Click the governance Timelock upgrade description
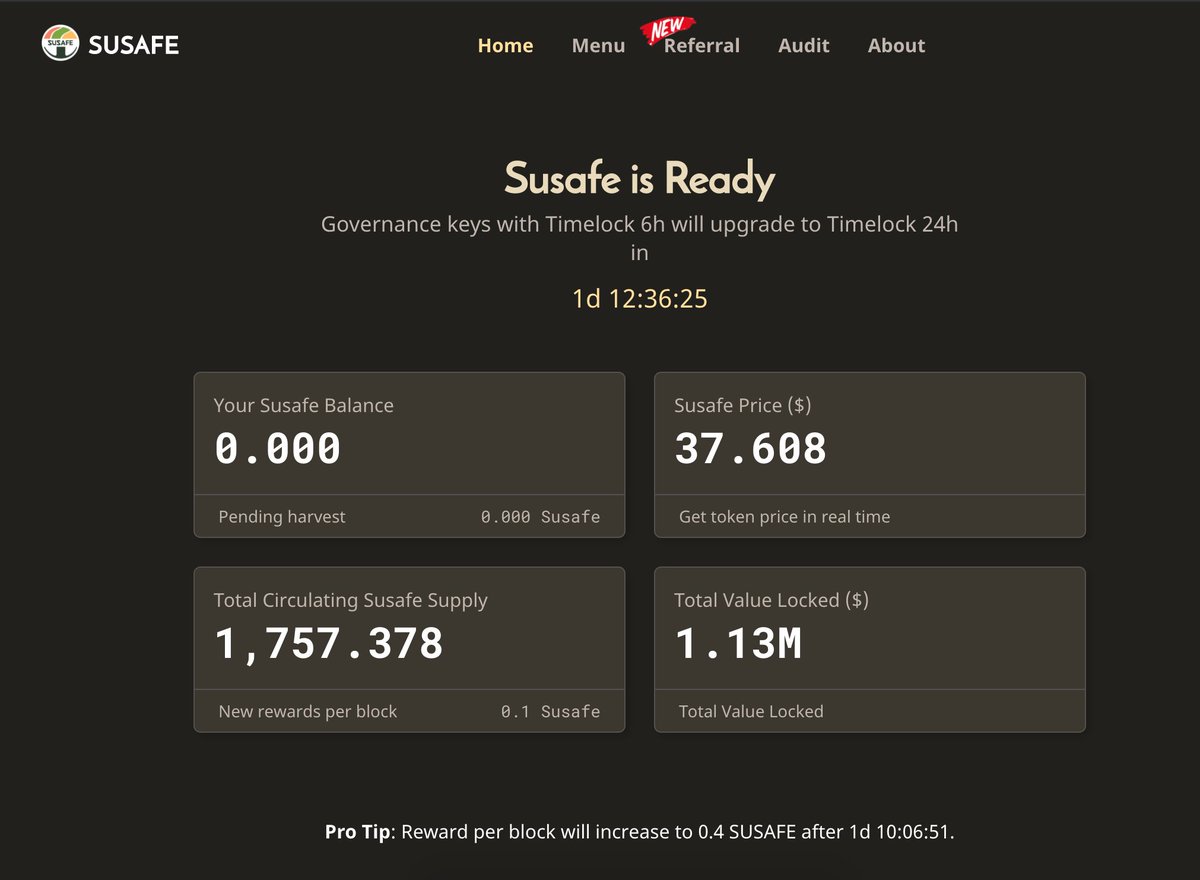Image resolution: width=1200 pixels, height=880 pixels. (640, 238)
